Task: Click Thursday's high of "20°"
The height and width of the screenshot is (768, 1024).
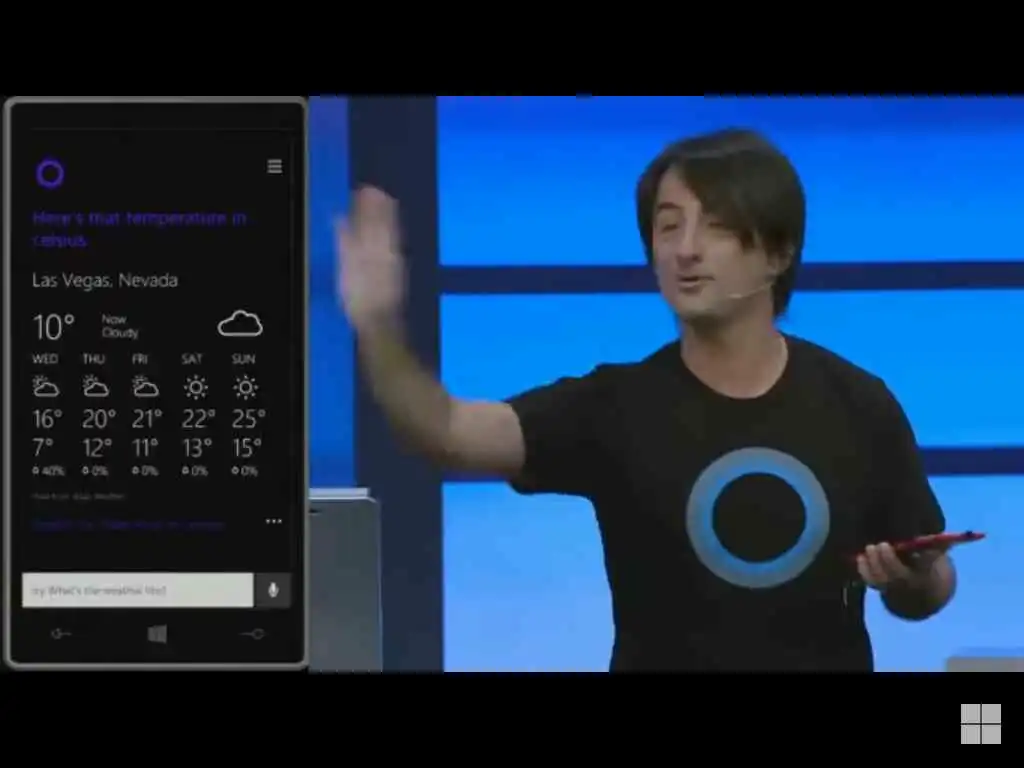Action: (x=99, y=419)
